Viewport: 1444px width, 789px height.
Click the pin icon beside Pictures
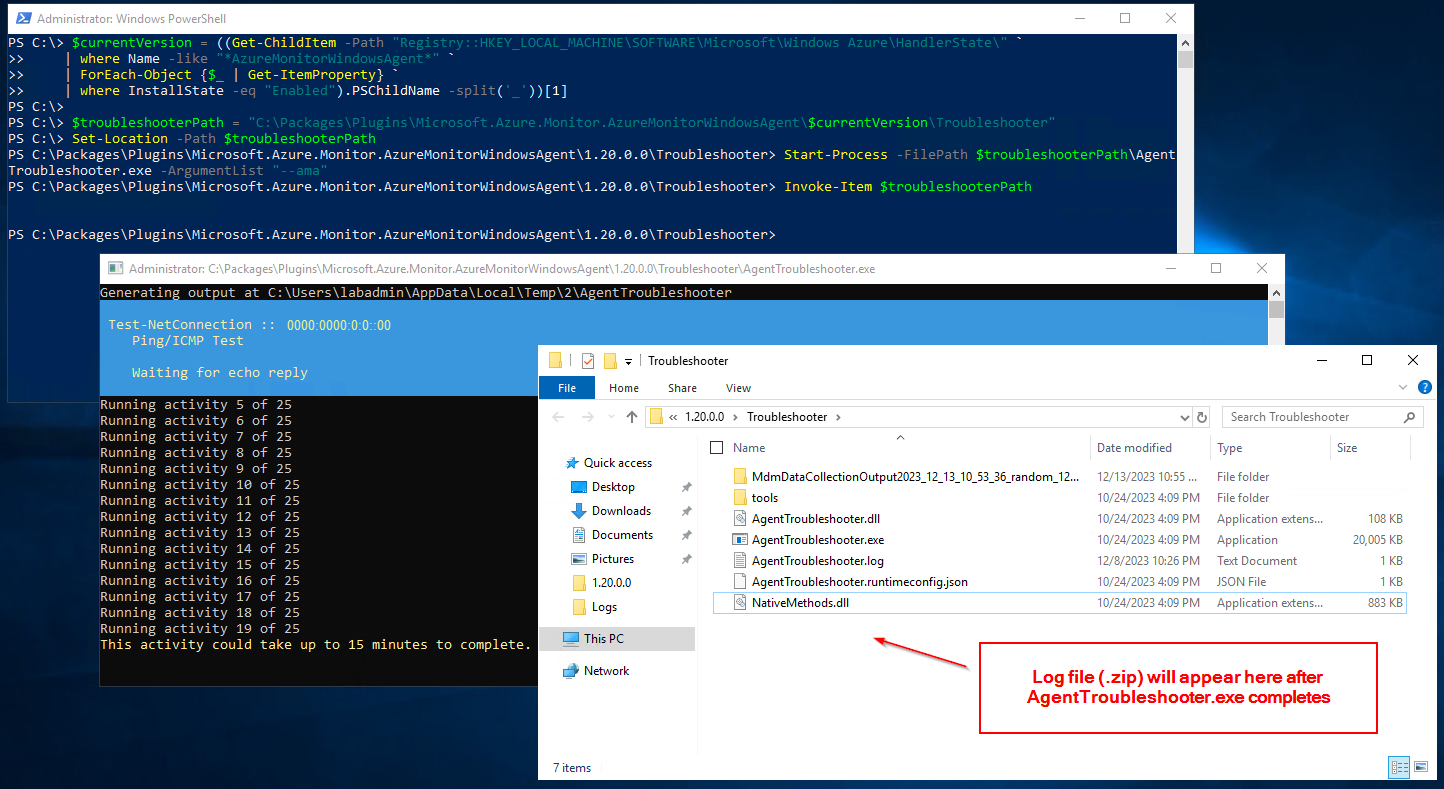(686, 559)
